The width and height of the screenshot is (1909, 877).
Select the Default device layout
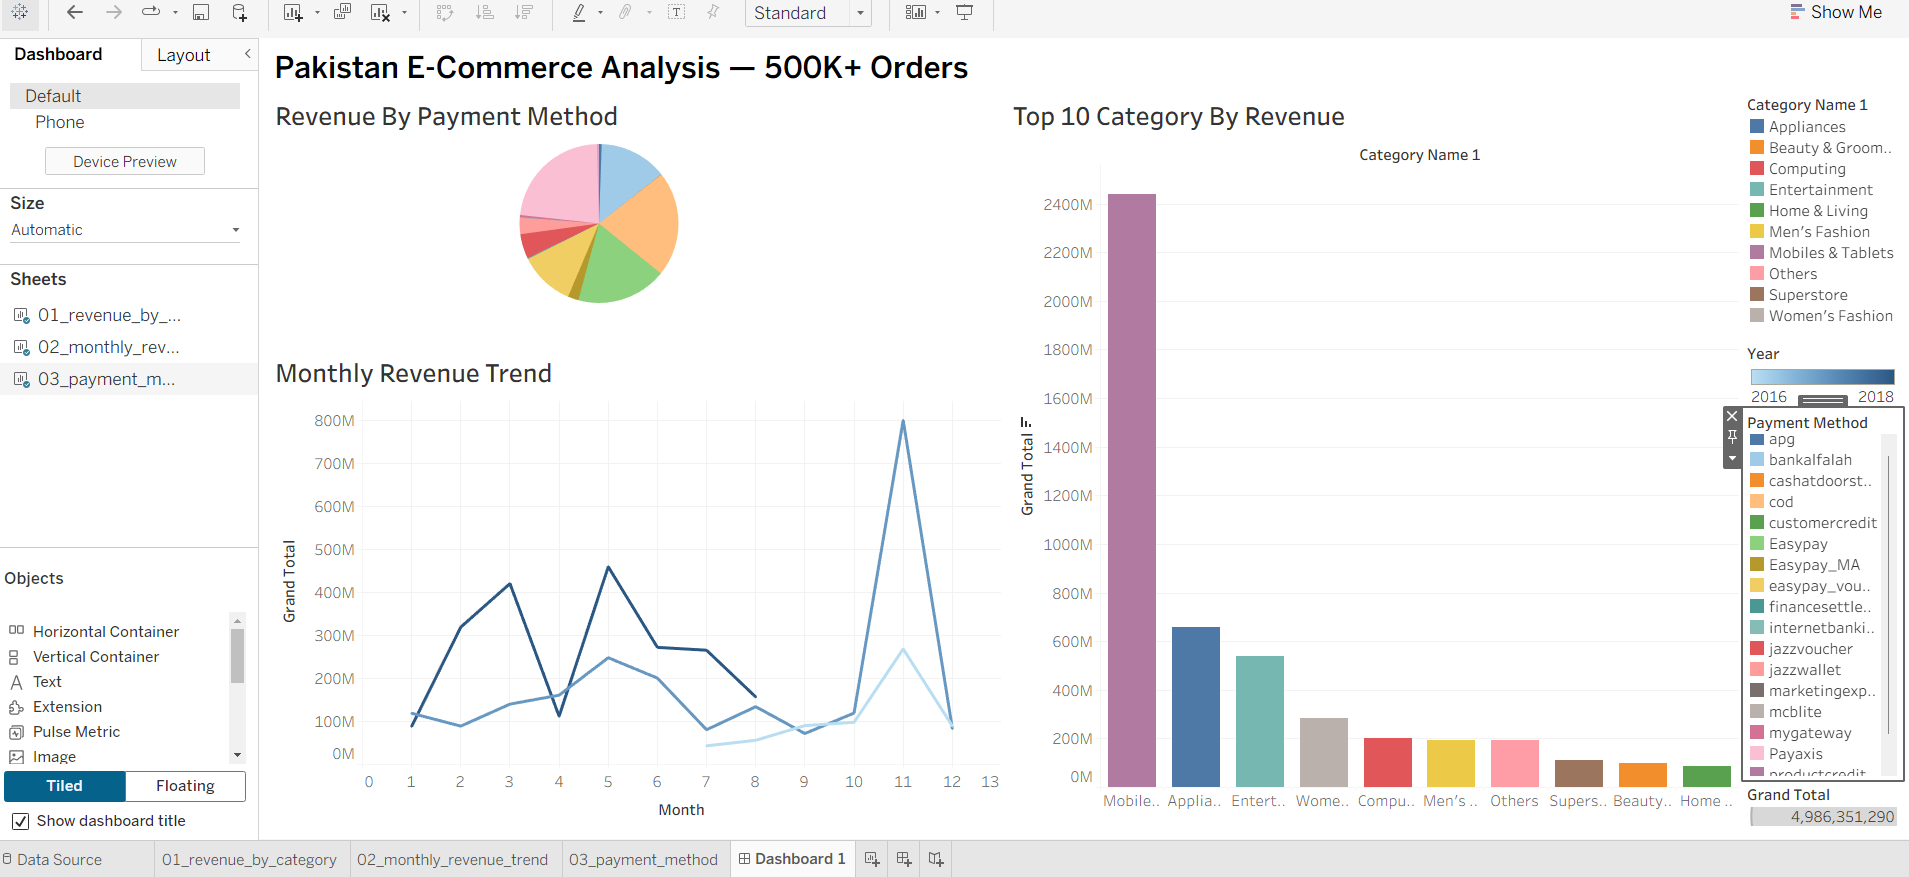pos(125,96)
